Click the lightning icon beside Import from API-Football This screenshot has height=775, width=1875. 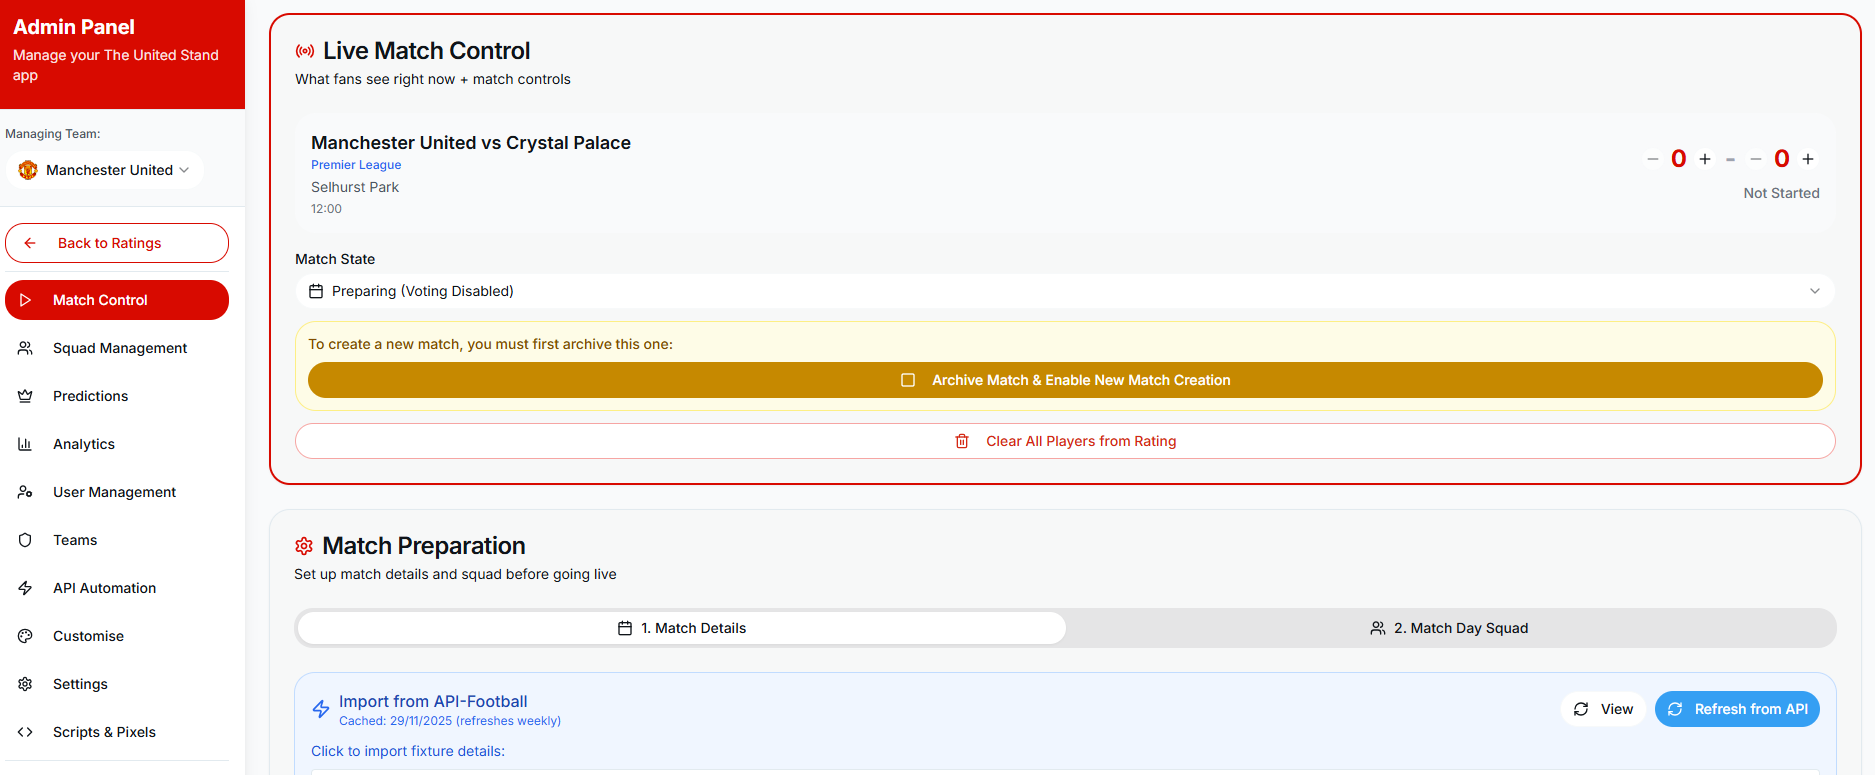[321, 709]
